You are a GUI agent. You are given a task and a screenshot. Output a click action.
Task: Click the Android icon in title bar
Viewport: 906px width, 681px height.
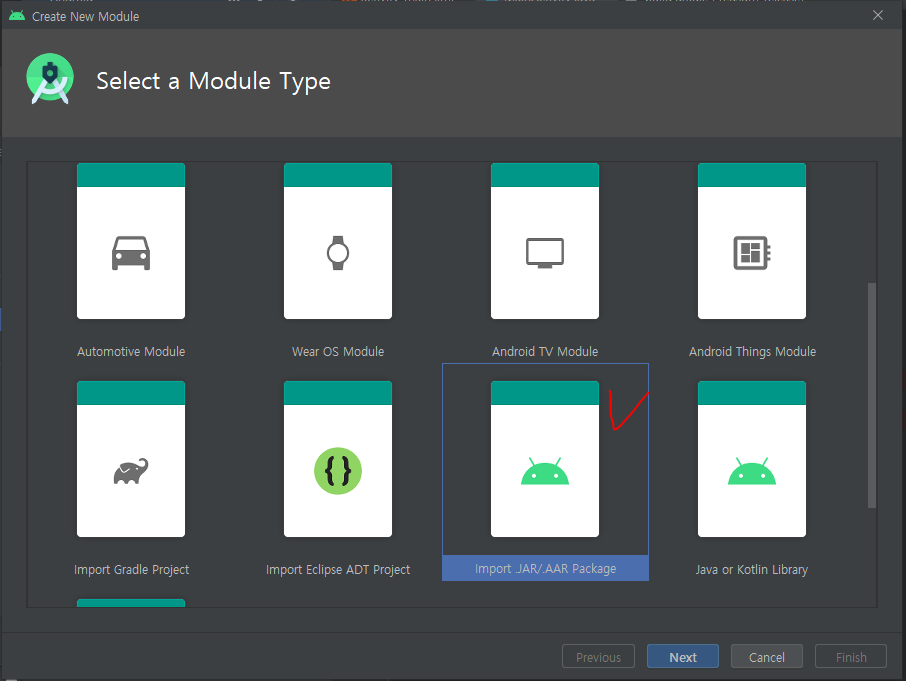click(17, 16)
